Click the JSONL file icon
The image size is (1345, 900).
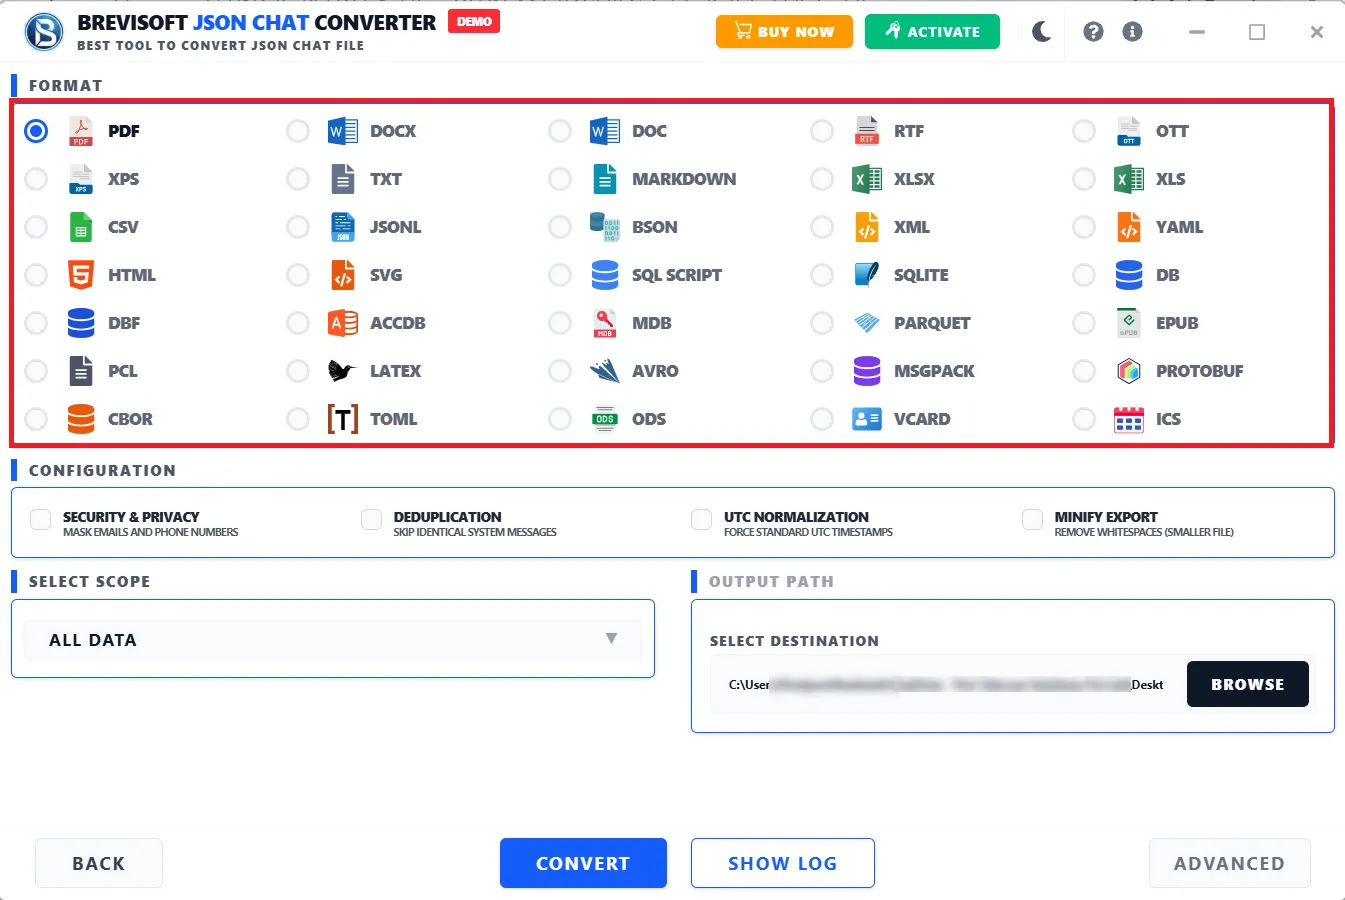(343, 227)
